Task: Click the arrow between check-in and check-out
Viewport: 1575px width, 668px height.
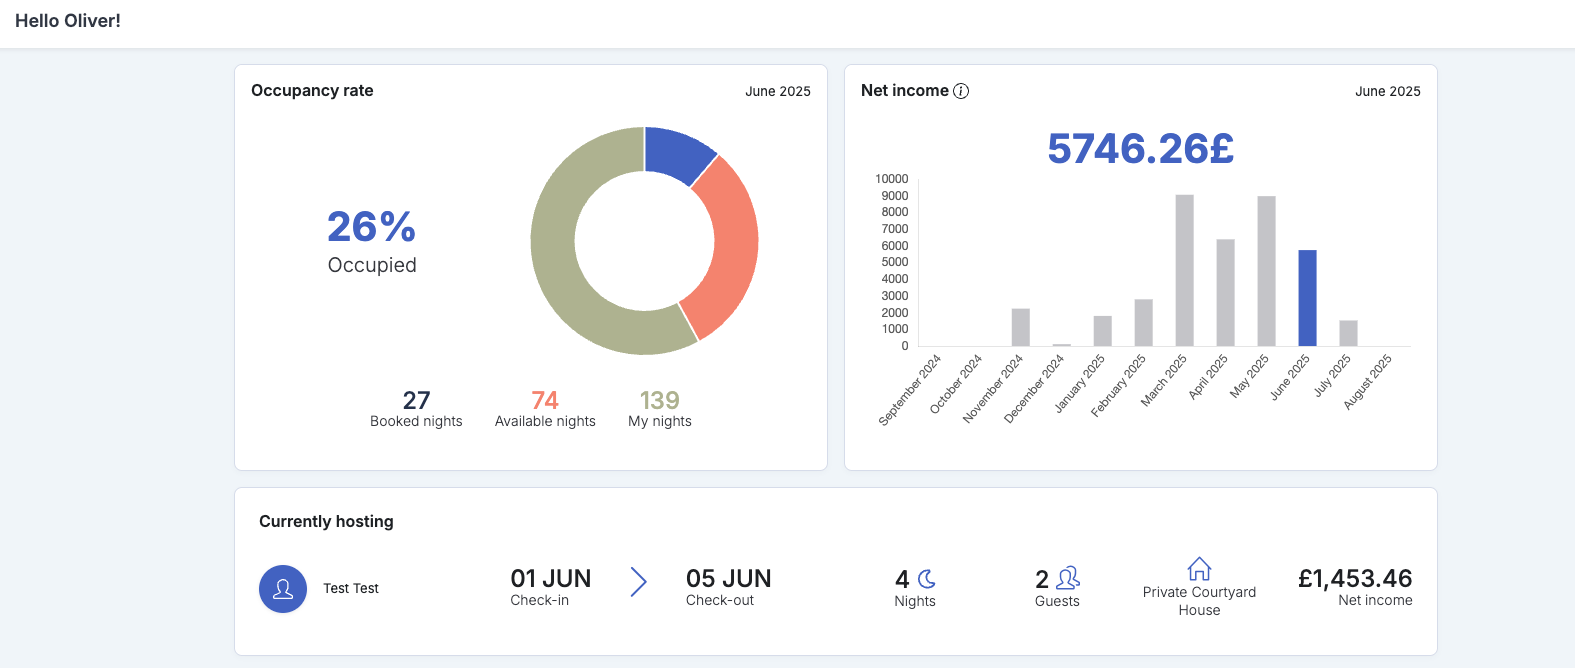Action: click(639, 581)
